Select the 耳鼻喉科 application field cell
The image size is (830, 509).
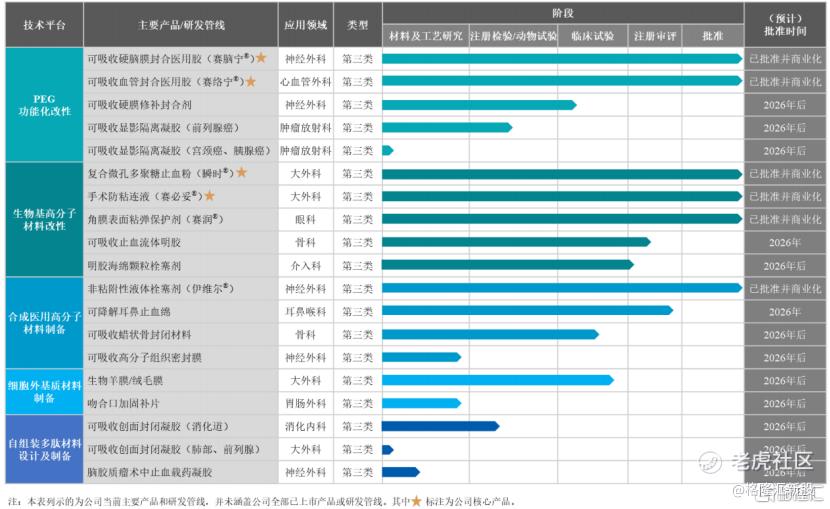[x=305, y=312]
